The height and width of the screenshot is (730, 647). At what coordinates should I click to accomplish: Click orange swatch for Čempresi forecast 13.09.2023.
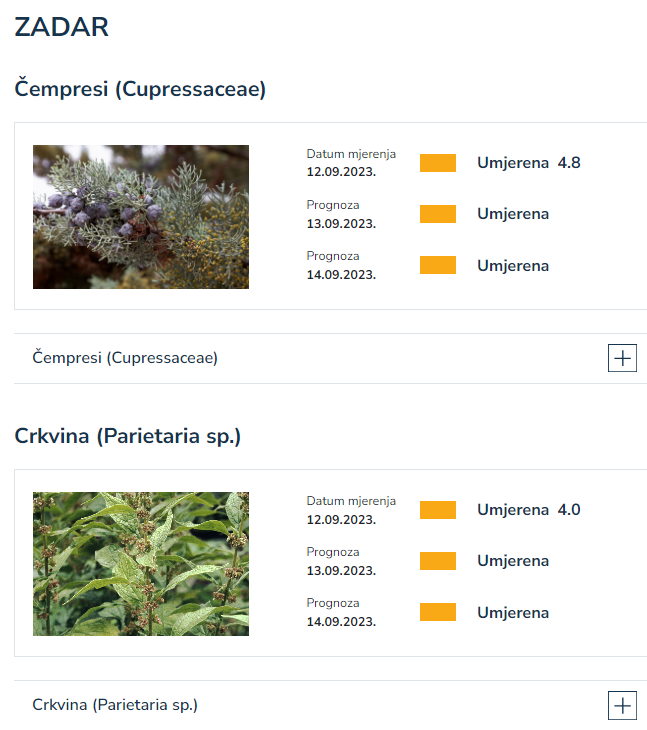coord(438,214)
